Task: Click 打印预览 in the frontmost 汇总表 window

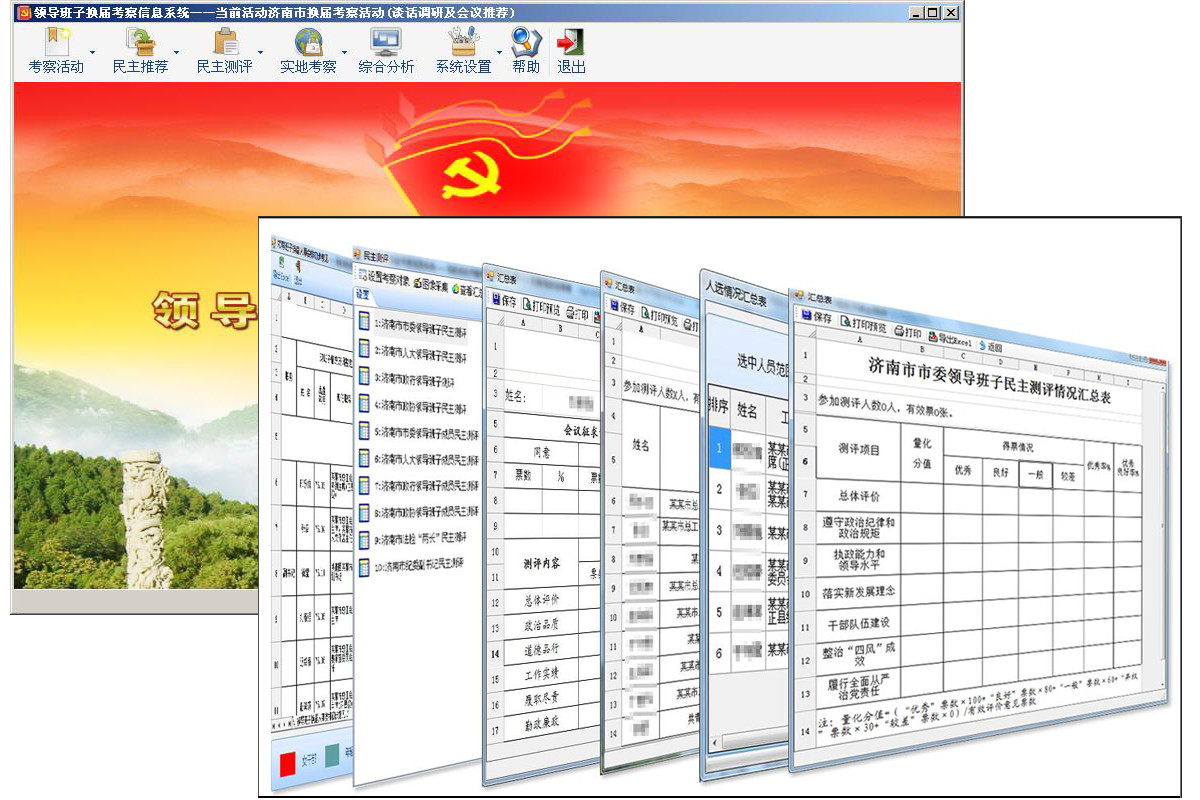Action: [x=864, y=325]
